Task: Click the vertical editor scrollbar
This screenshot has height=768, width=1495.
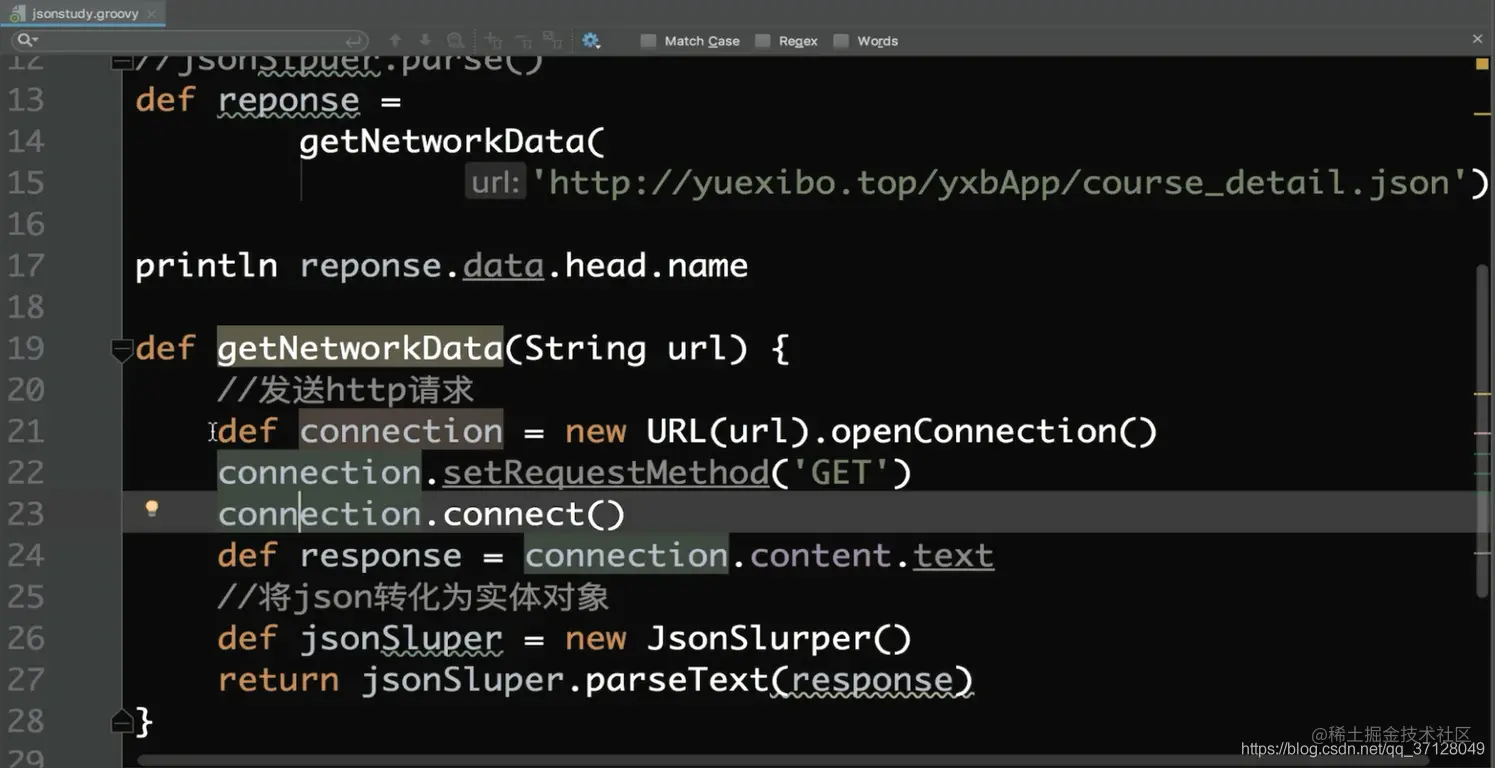Action: [1482, 430]
